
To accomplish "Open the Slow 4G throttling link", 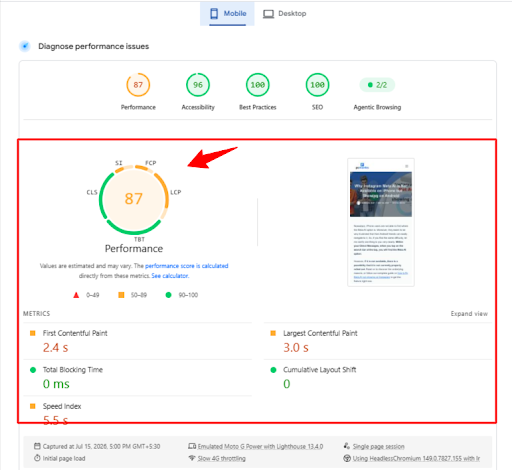I will tap(222, 458).
